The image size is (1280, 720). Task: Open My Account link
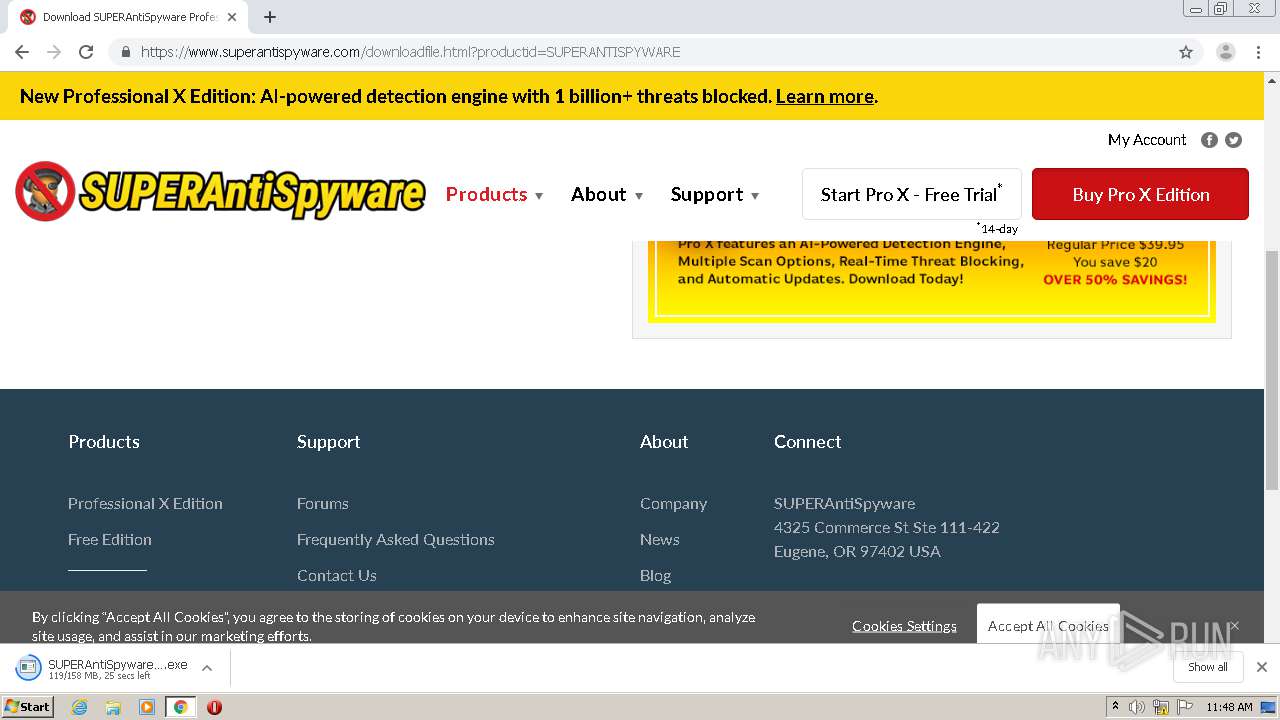(x=1147, y=140)
